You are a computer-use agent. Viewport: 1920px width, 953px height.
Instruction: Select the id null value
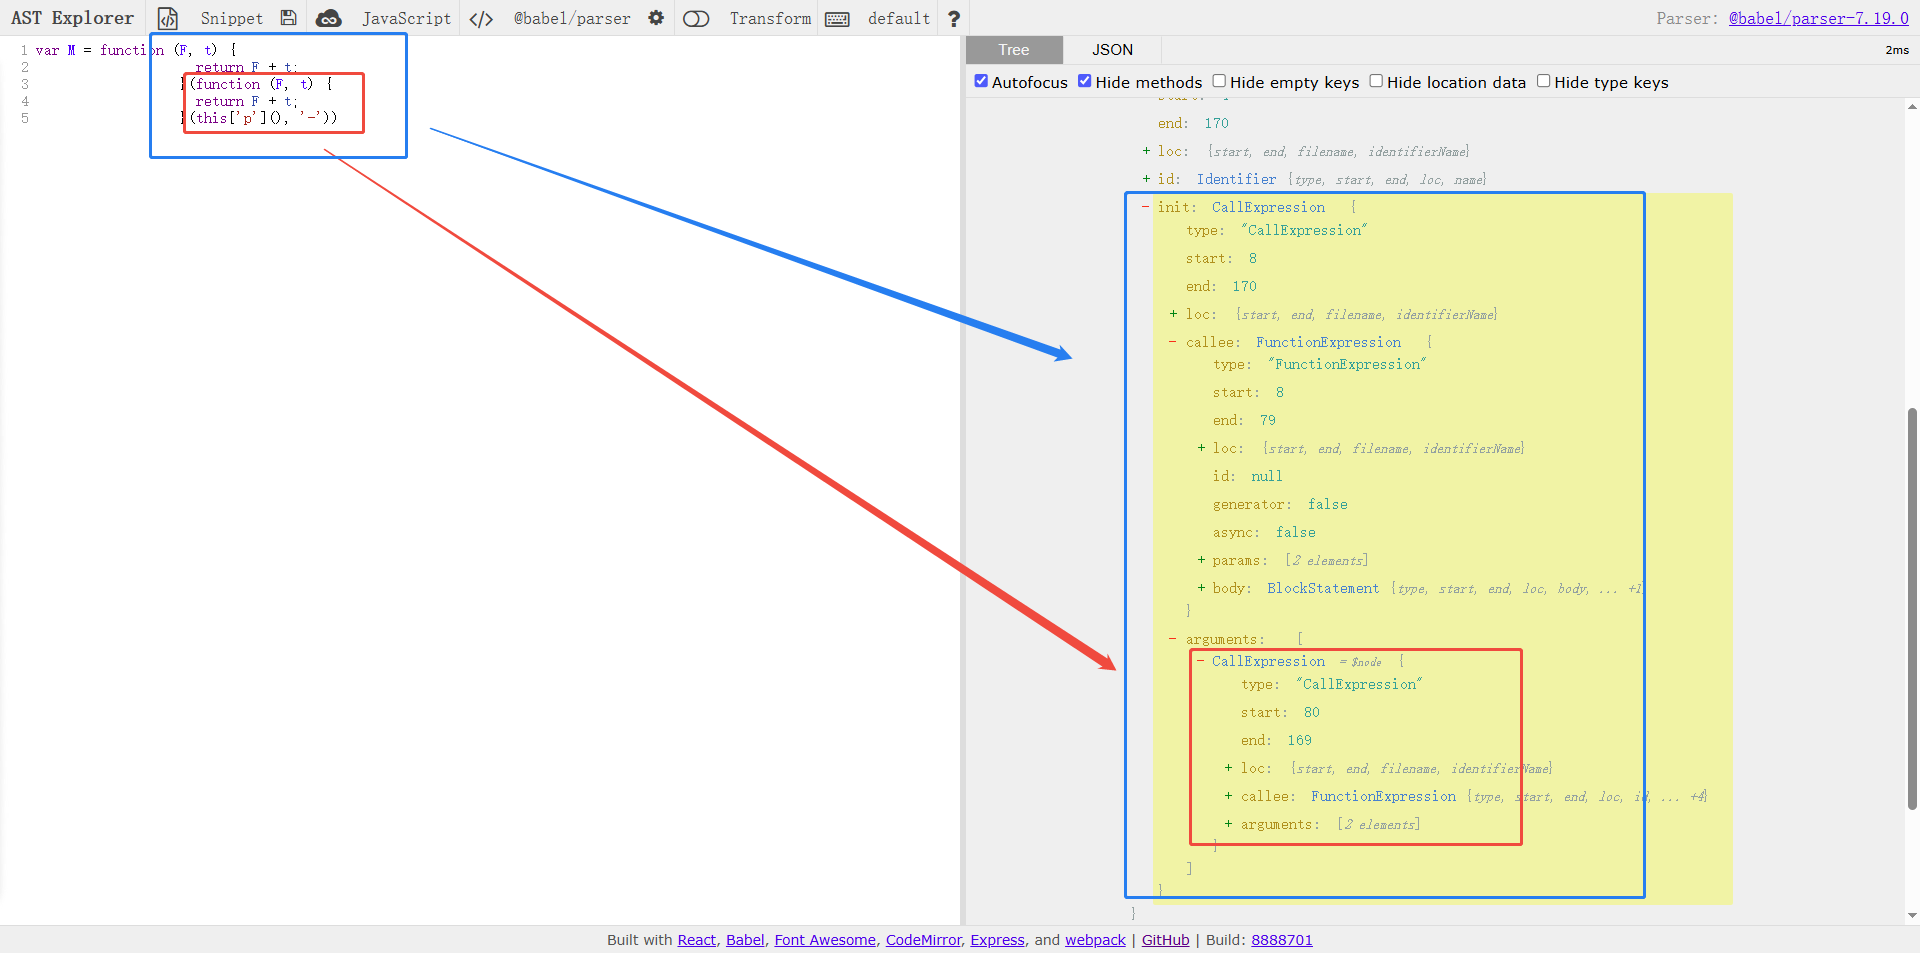[x=1266, y=476]
